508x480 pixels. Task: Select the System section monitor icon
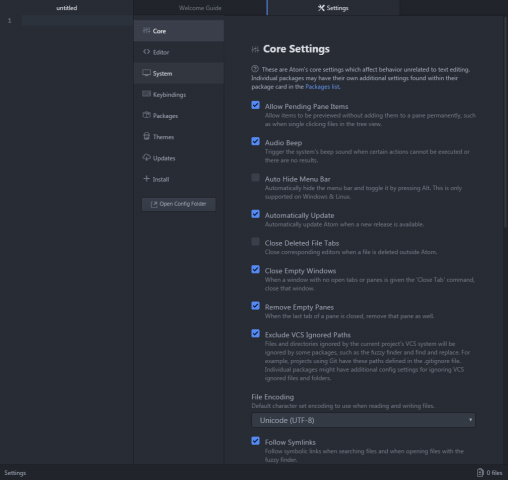pyautogui.click(x=146, y=73)
